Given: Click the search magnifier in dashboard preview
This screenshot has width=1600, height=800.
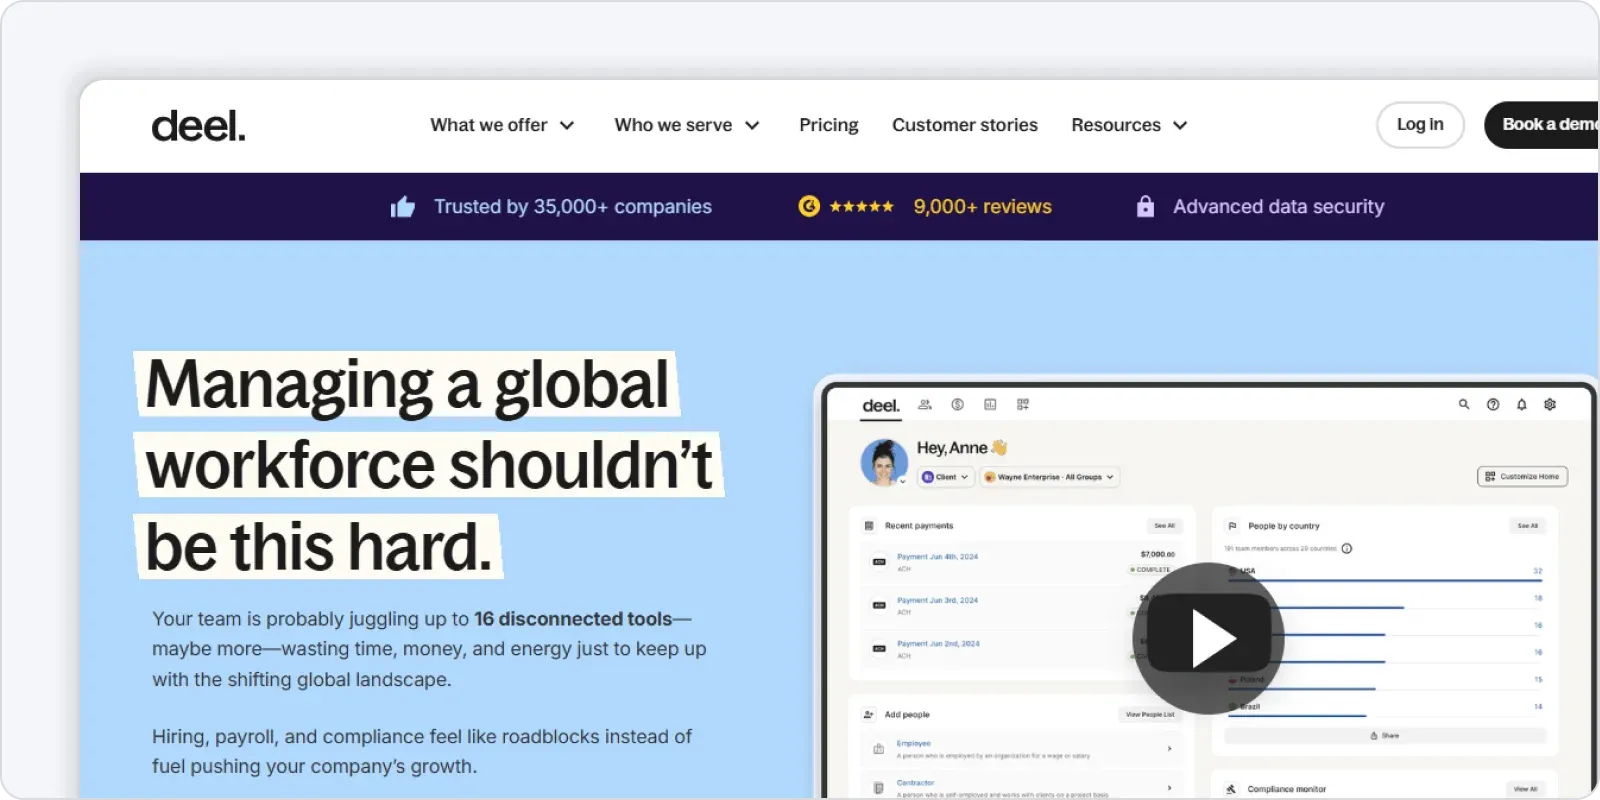Looking at the screenshot, I should 1464,405.
